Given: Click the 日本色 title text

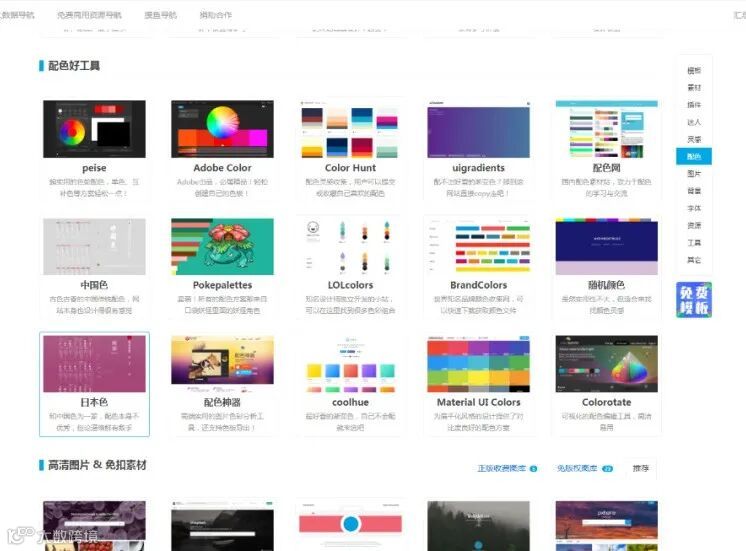Looking at the screenshot, I should pyautogui.click(x=94, y=403).
